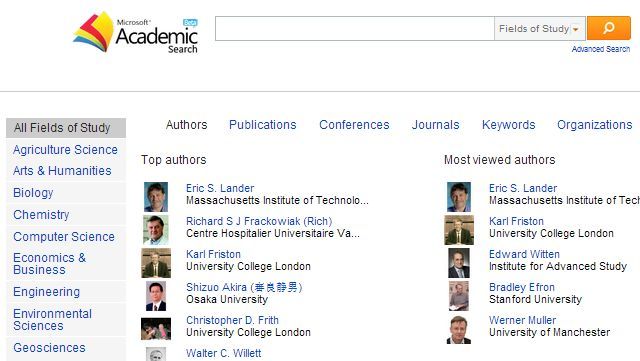Open the Fields of Study dropdown
Image resolution: width=640 pixels, height=361 pixels.
(x=540, y=29)
